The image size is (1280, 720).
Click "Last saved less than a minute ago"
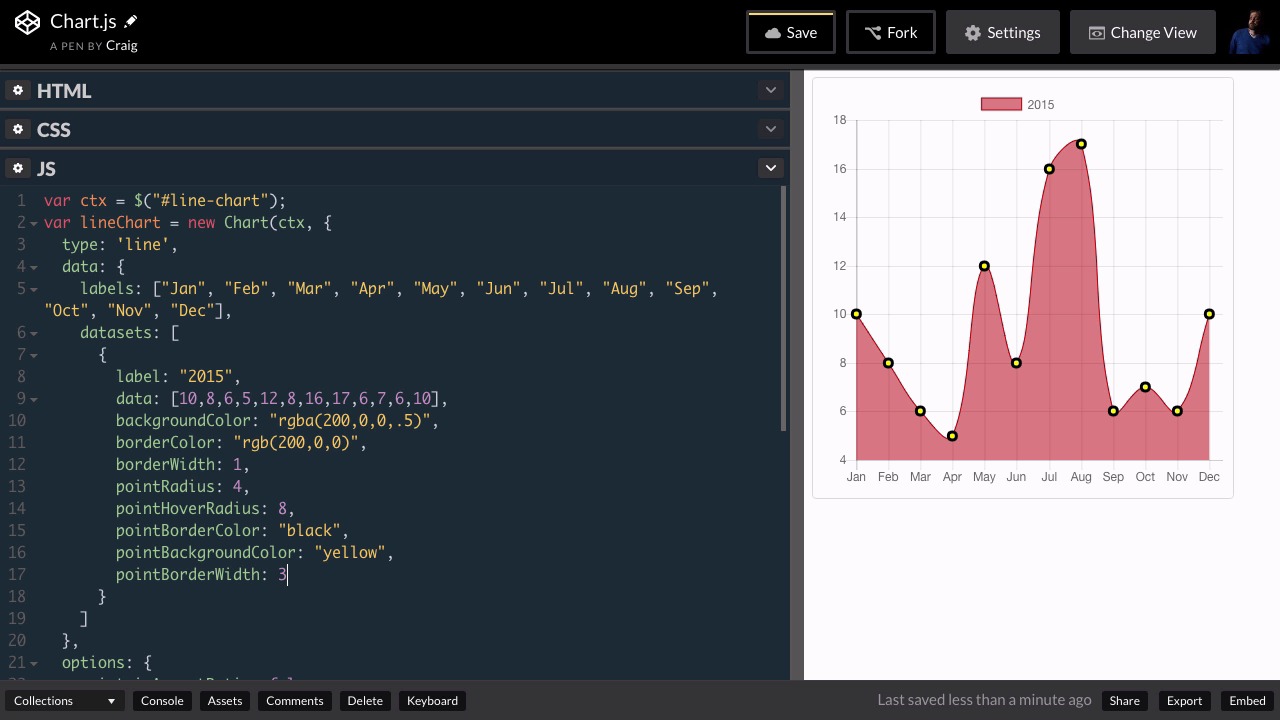click(x=984, y=700)
